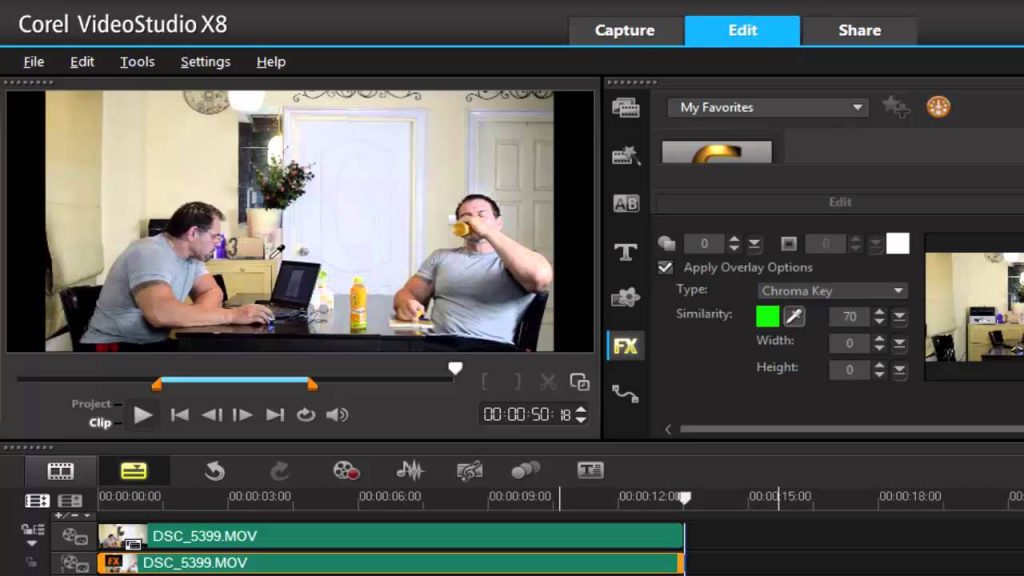Open the Settings menu

click(x=204, y=61)
